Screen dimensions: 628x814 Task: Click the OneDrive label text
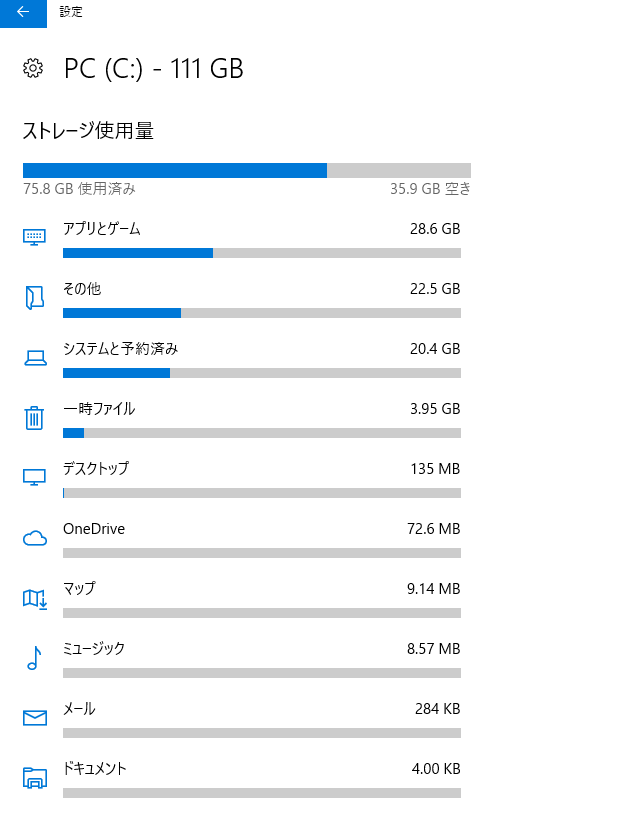(94, 528)
